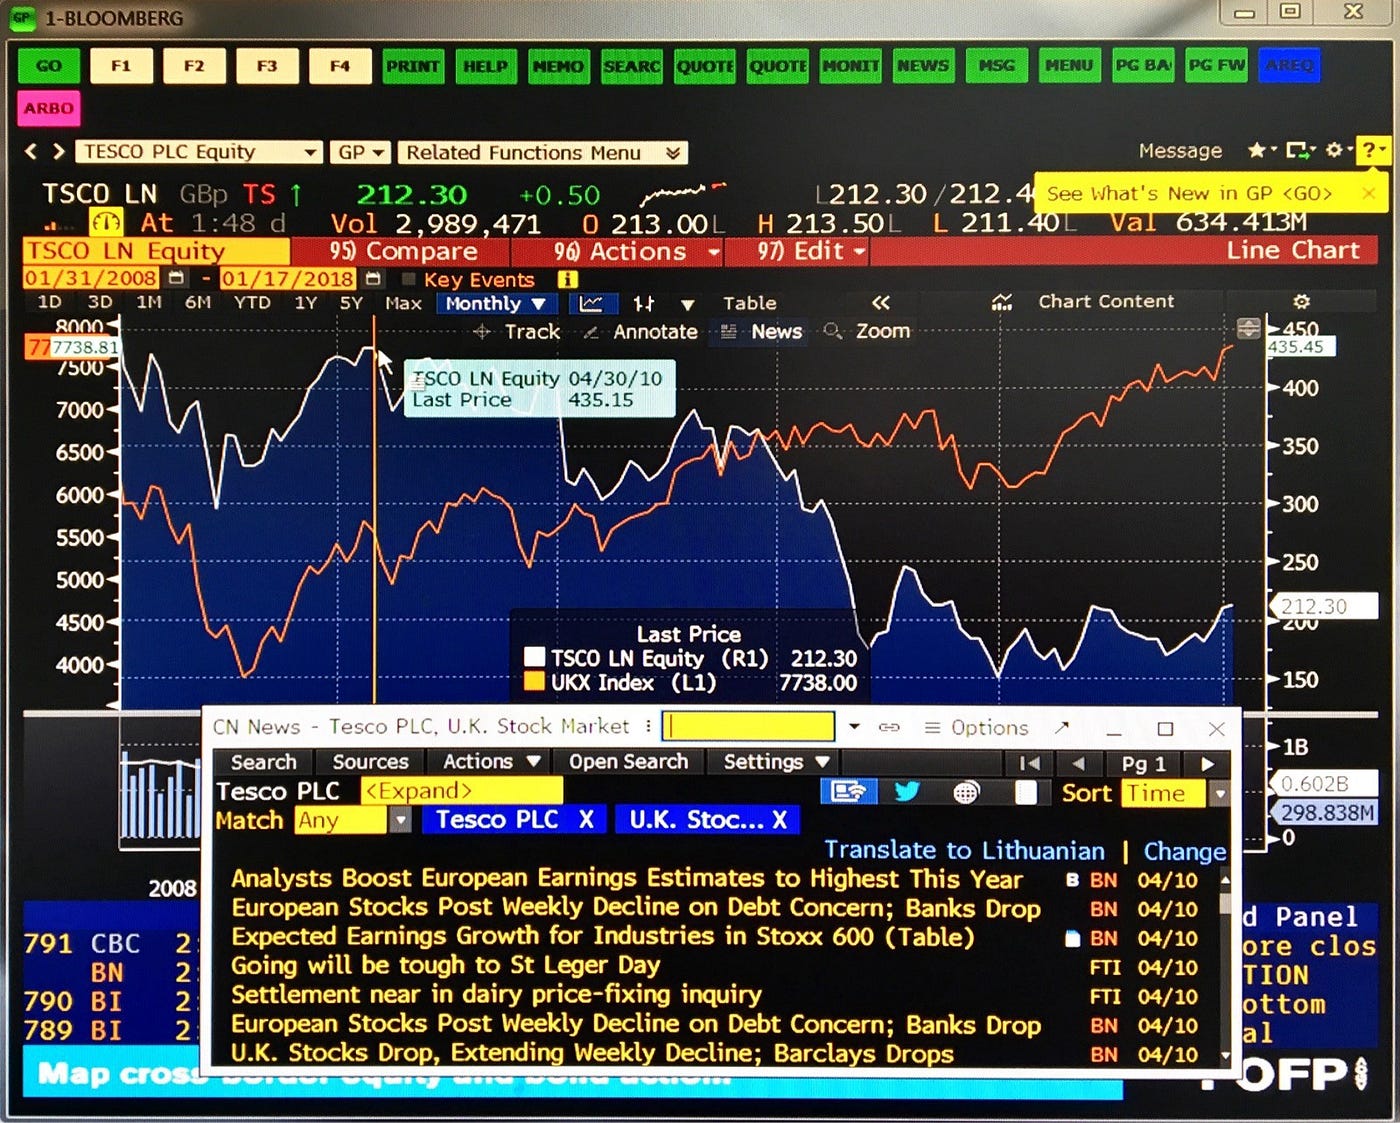
Task: Jump to first page in CN News
Action: pyautogui.click(x=1030, y=763)
